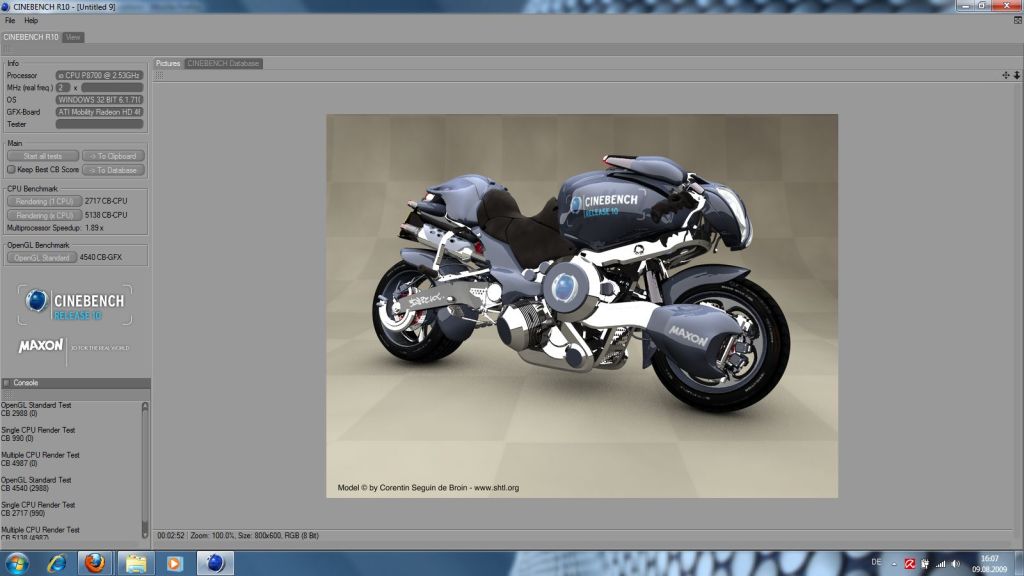Click the rendered motorcycle picture
Screen dimensions: 1024x576
click(582, 306)
